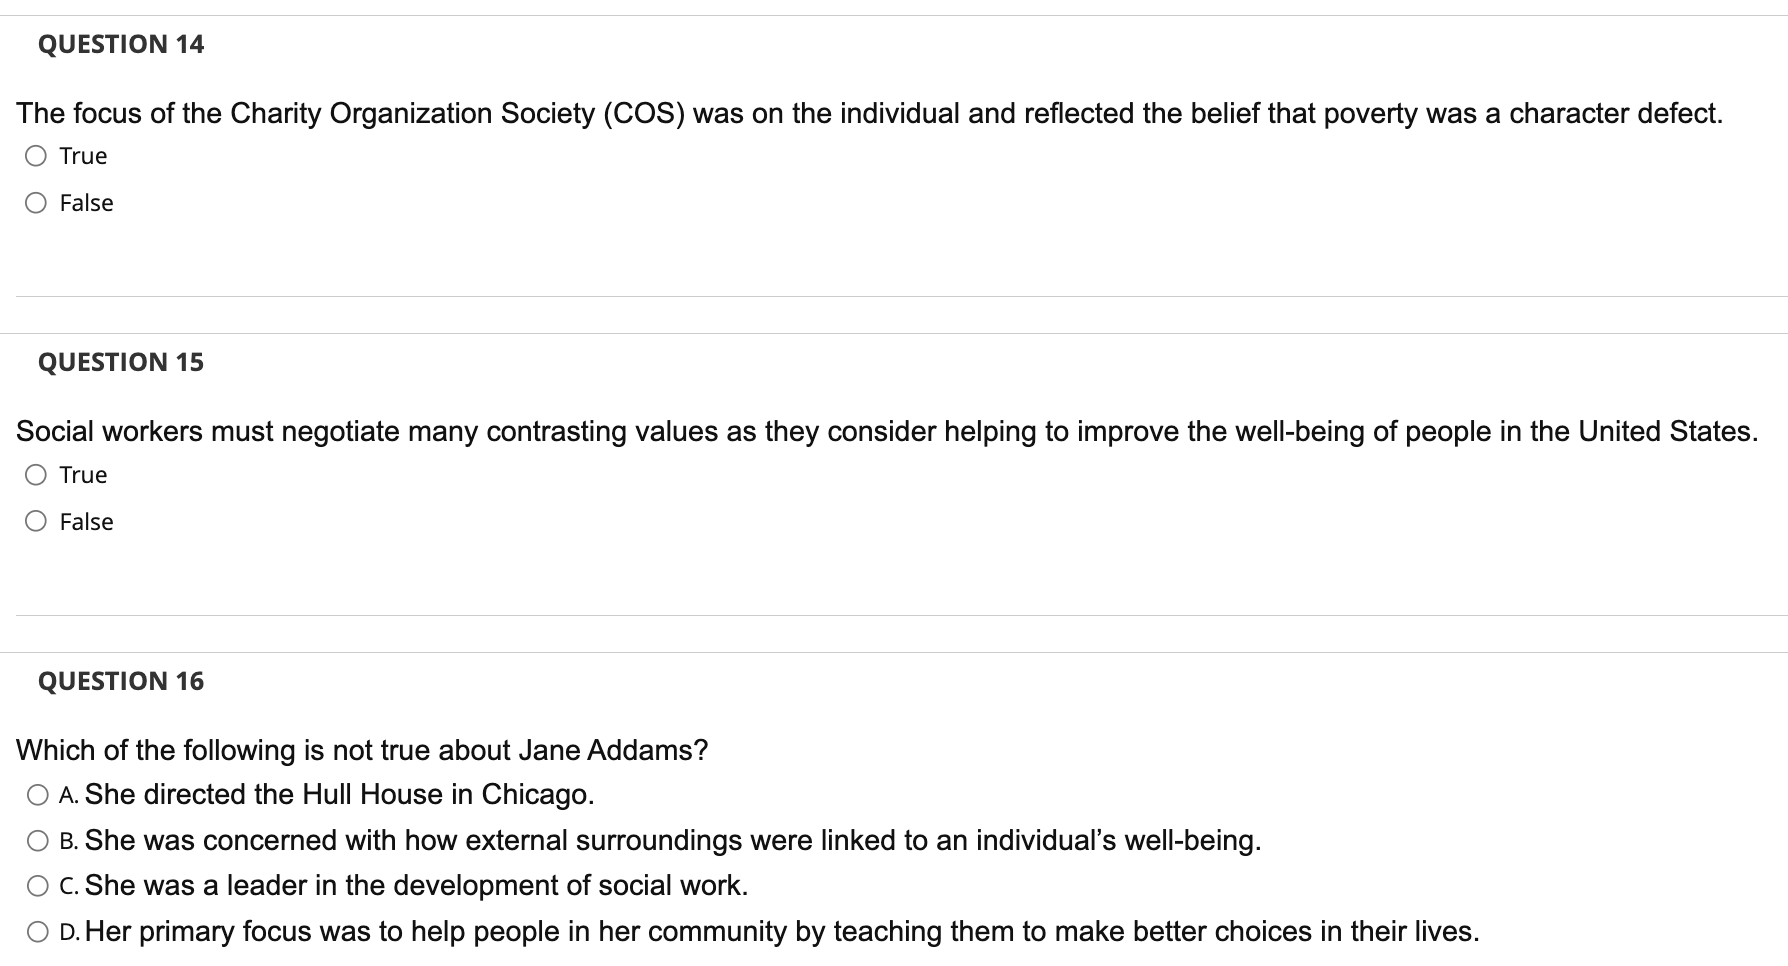The width and height of the screenshot is (1788, 966).
Task: Select answer D about teaching better choices
Action: [36, 931]
